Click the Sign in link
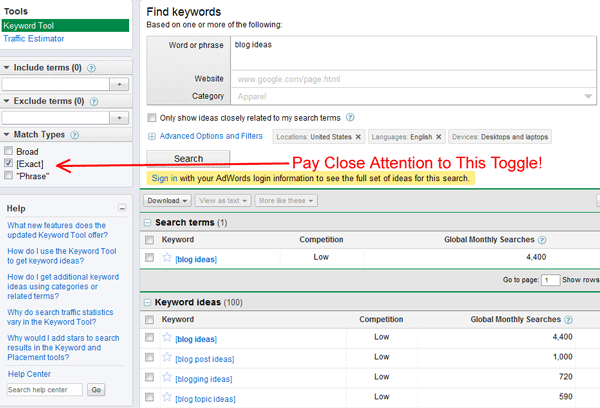Viewport: 600px width, 408px height. [164, 177]
